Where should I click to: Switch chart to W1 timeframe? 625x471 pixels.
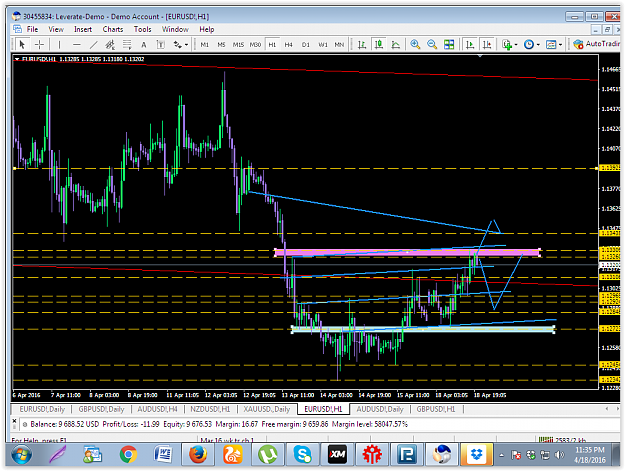point(322,45)
